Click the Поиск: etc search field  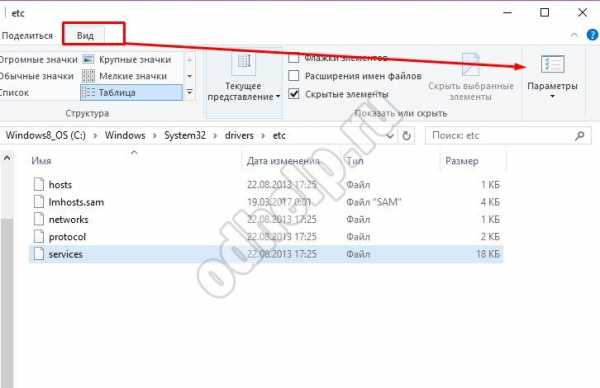pyautogui.click(x=501, y=135)
